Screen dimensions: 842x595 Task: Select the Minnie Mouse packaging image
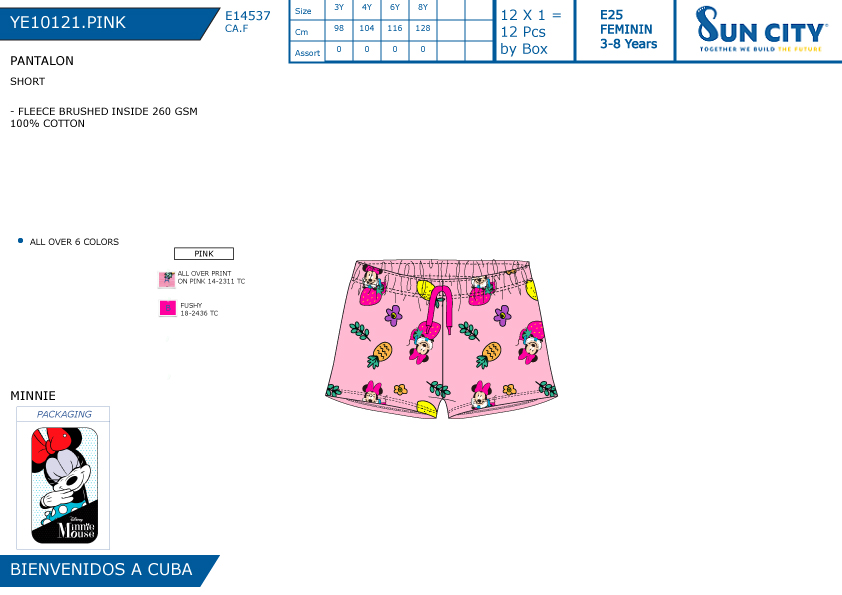pos(64,485)
